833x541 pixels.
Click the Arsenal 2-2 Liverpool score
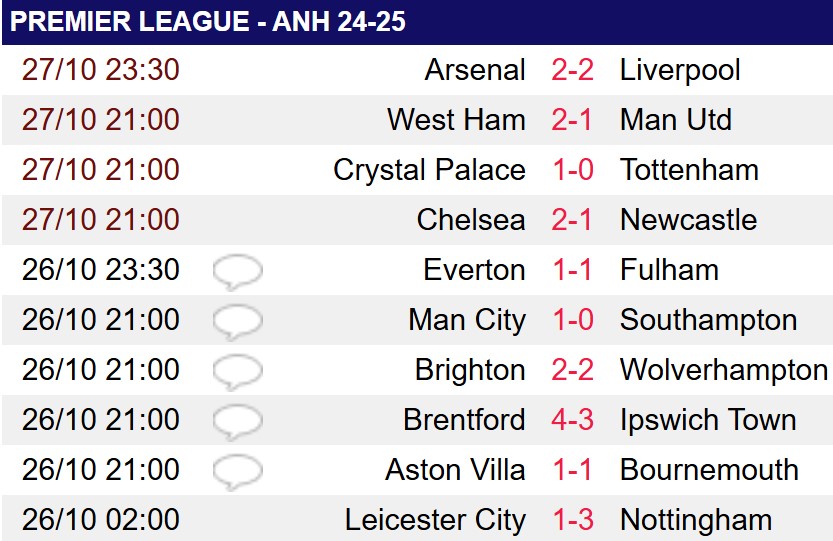coord(572,70)
